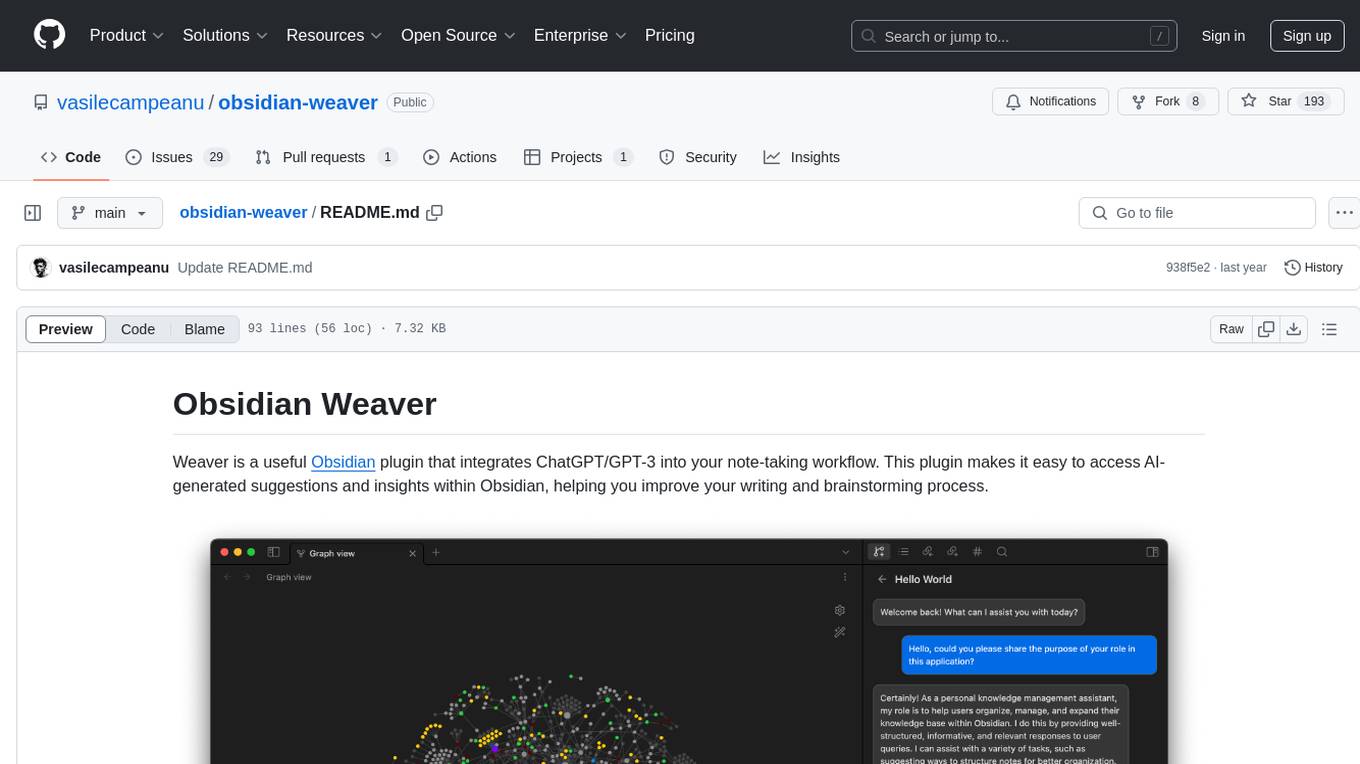
Task: View the file History
Action: tap(1313, 268)
